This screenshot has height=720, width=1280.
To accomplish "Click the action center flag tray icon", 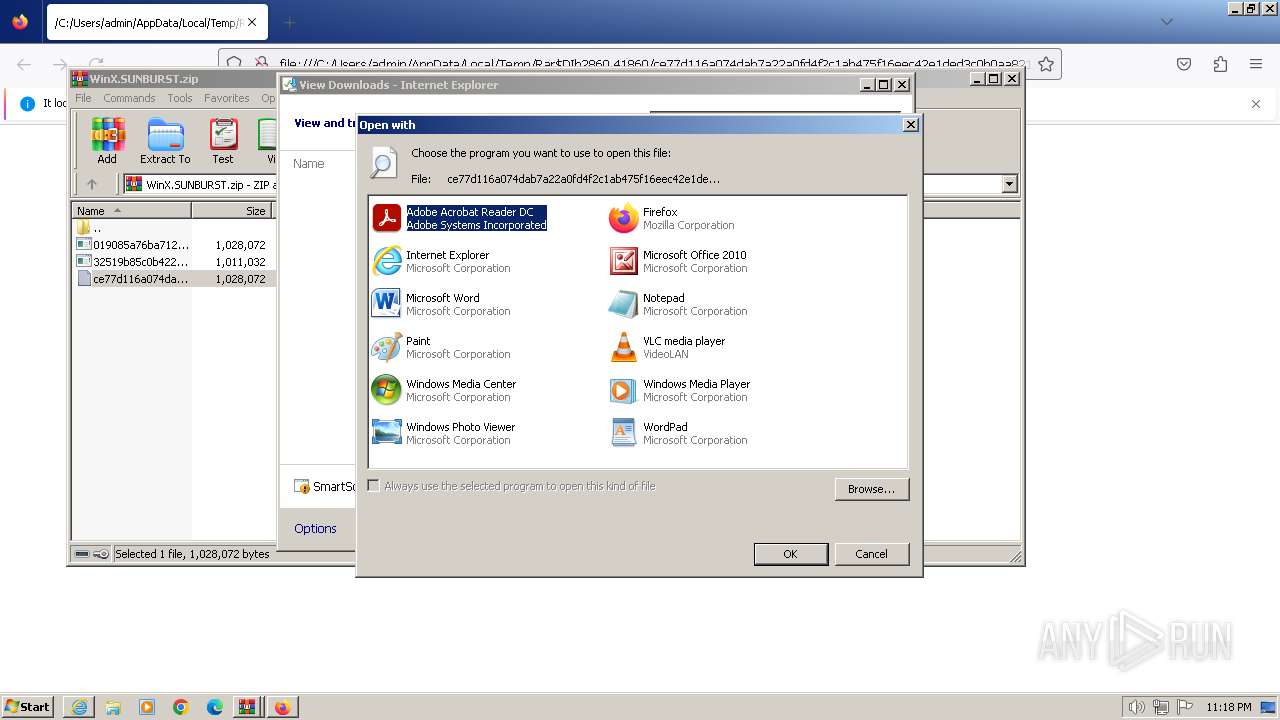I will [x=1186, y=707].
